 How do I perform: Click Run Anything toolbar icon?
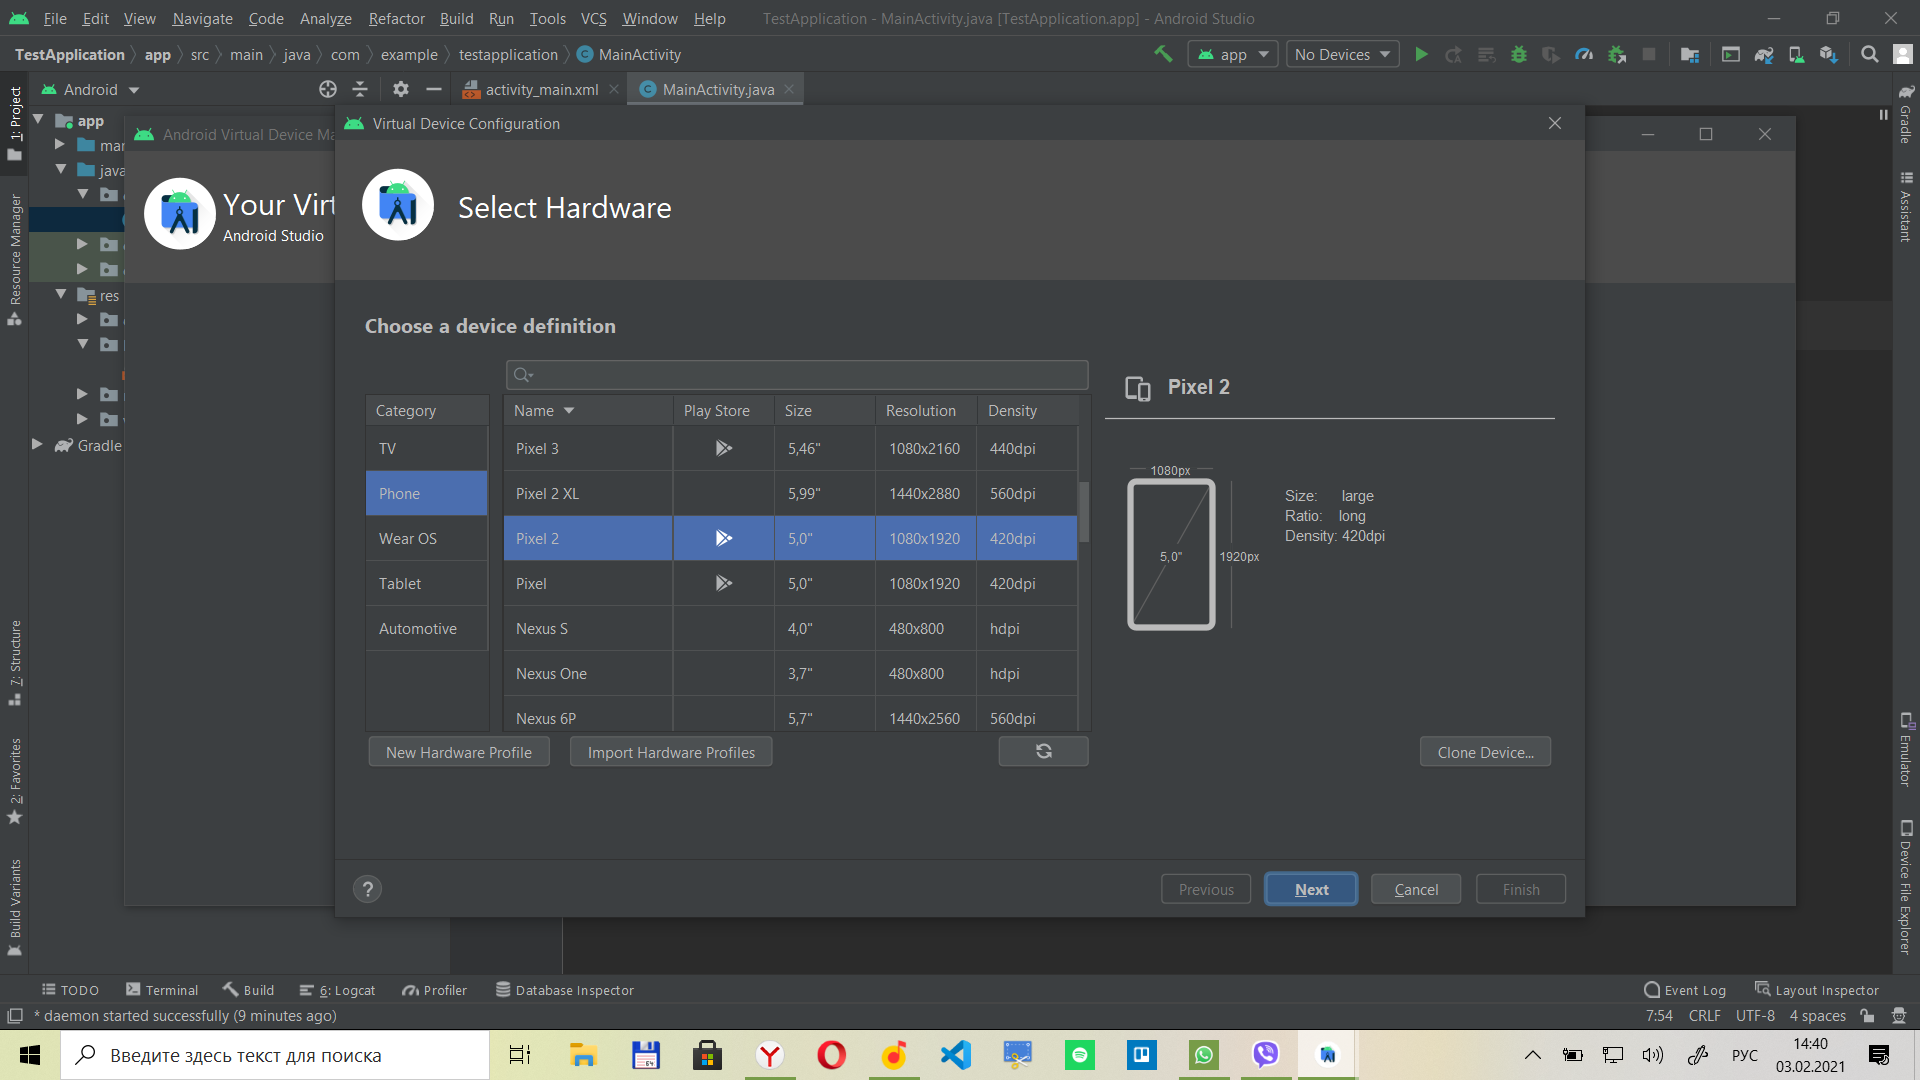(1731, 54)
